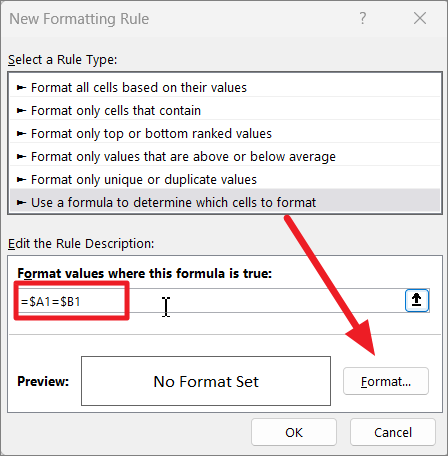Open the Format... options button
Image resolution: width=448 pixels, height=456 pixels.
tap(386, 381)
